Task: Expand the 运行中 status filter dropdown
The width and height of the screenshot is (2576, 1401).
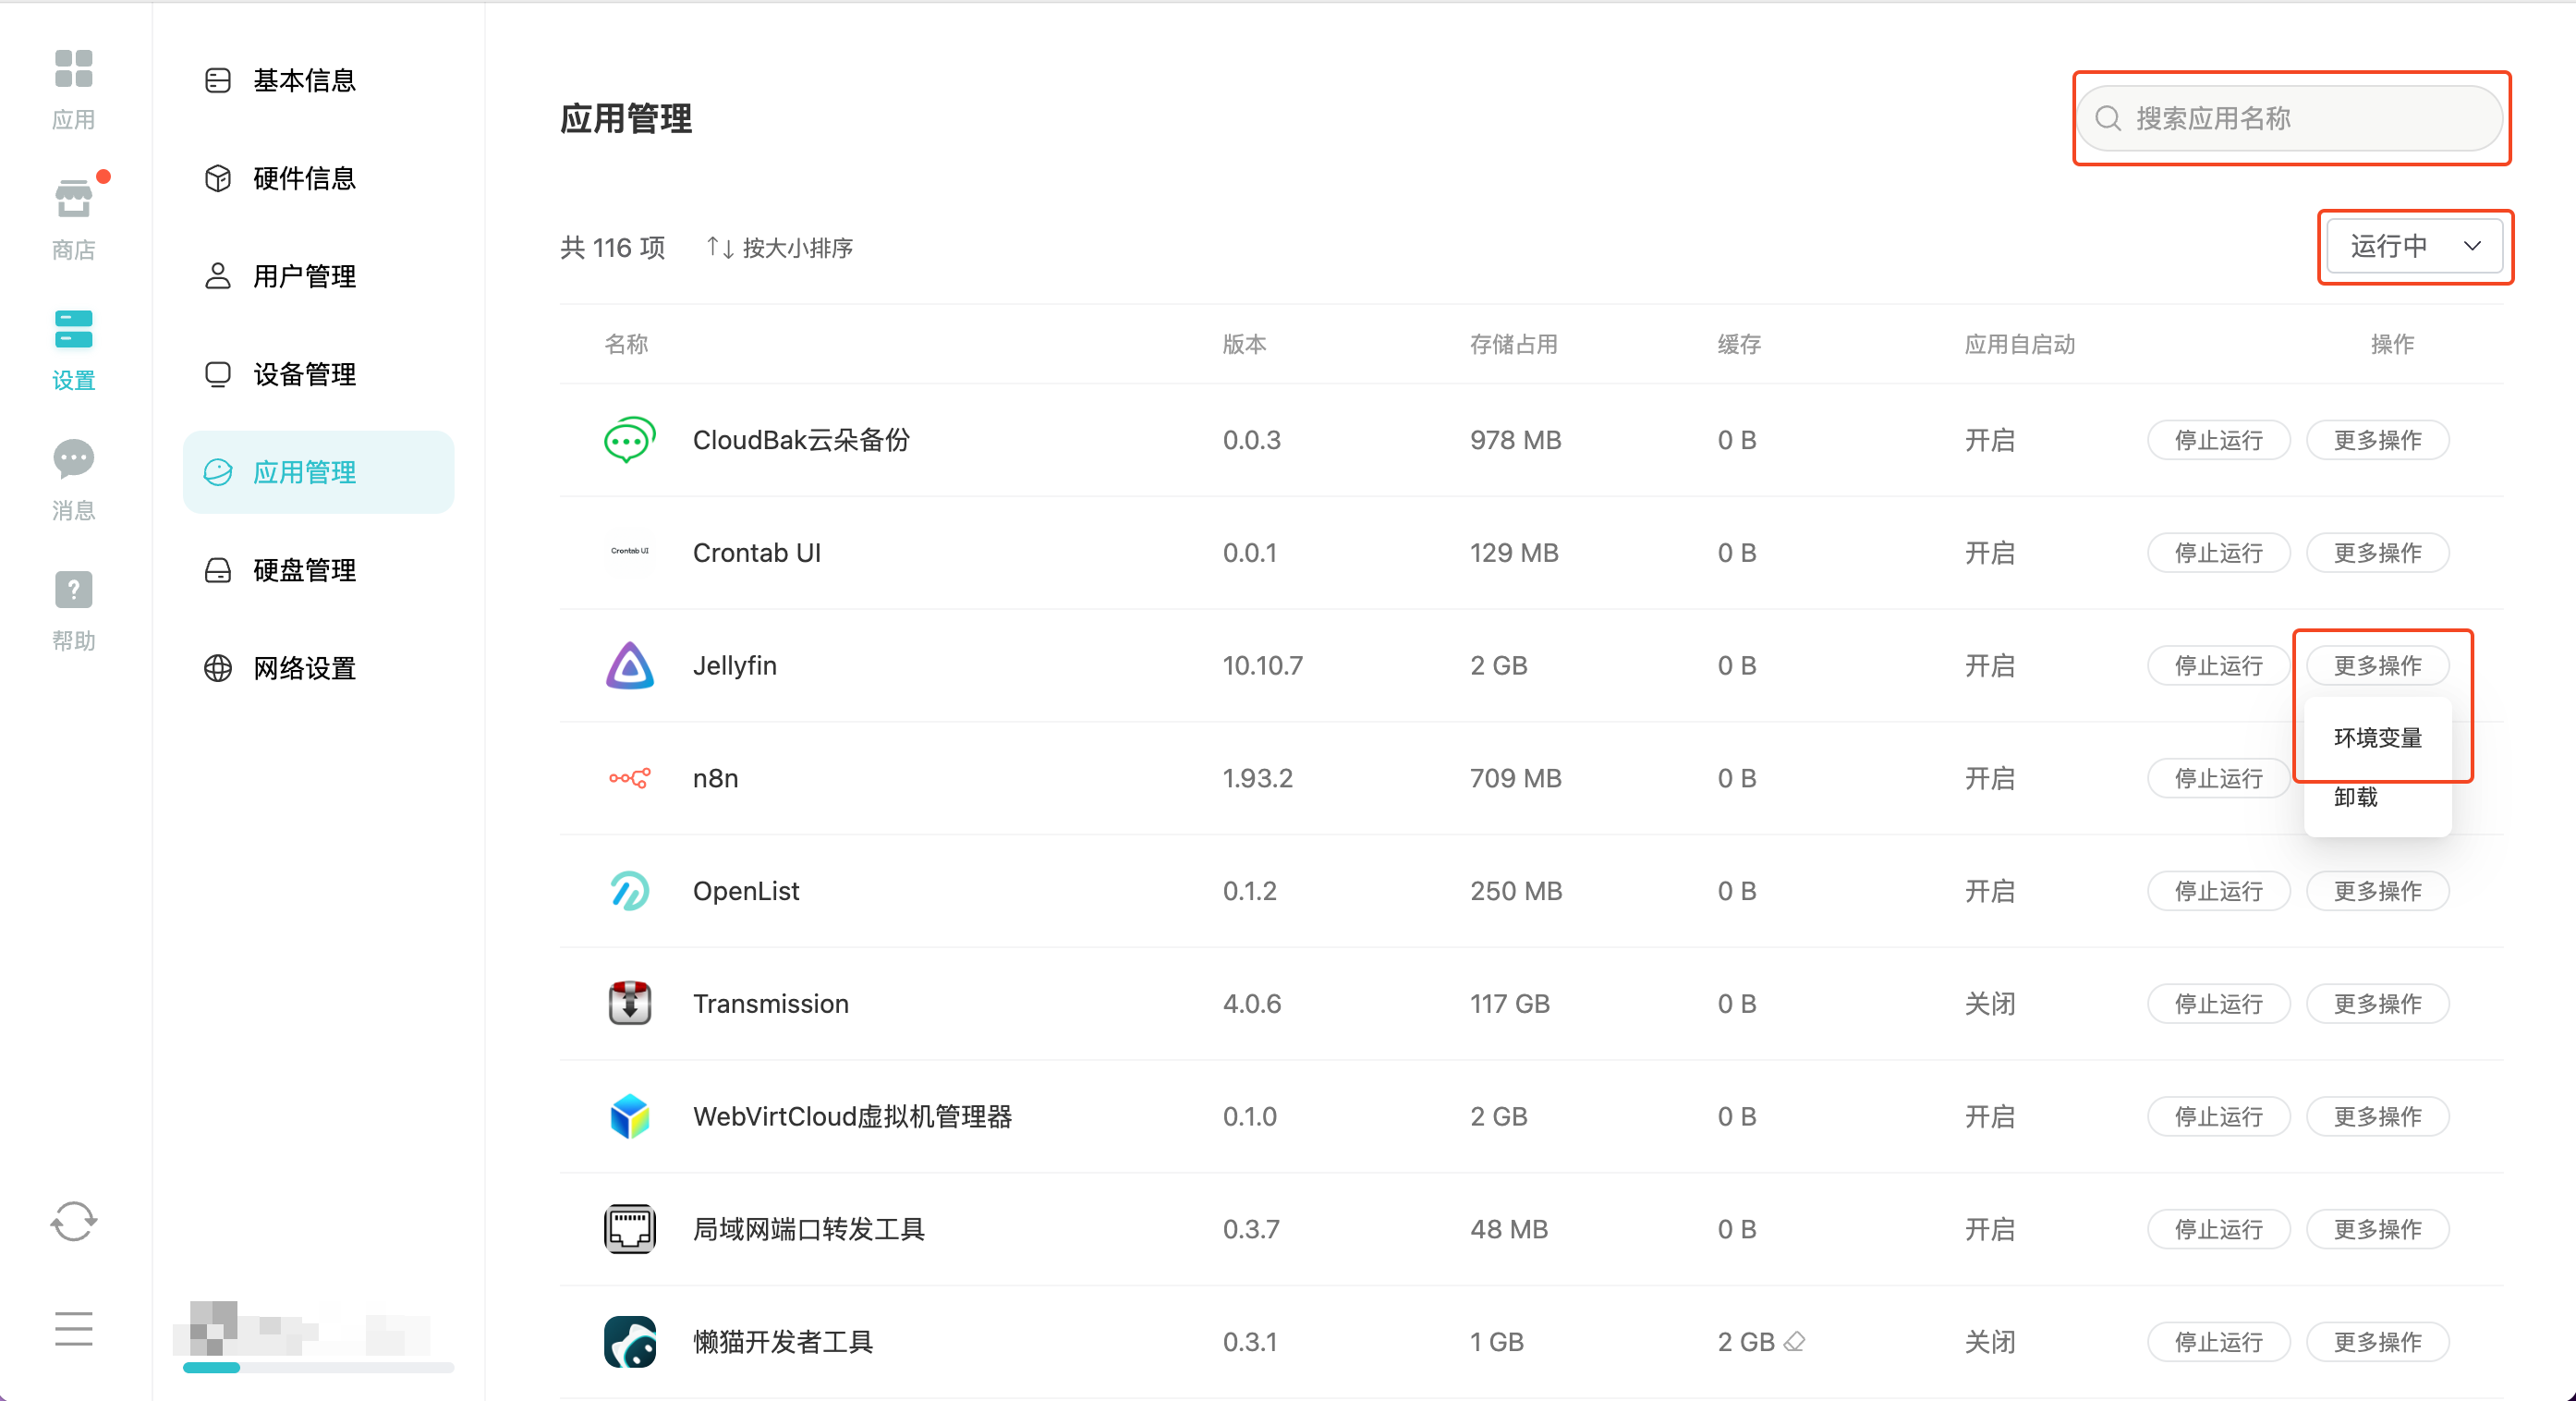Action: (x=2414, y=246)
